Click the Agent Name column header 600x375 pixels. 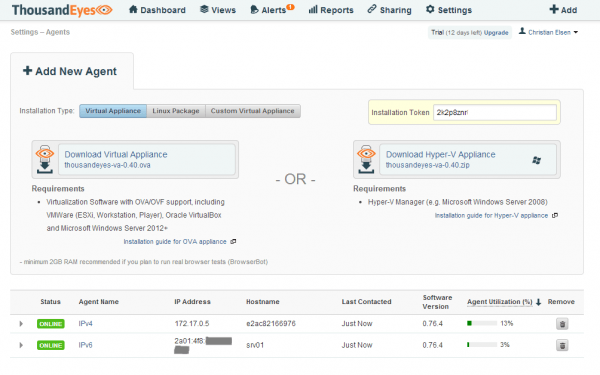coord(99,302)
